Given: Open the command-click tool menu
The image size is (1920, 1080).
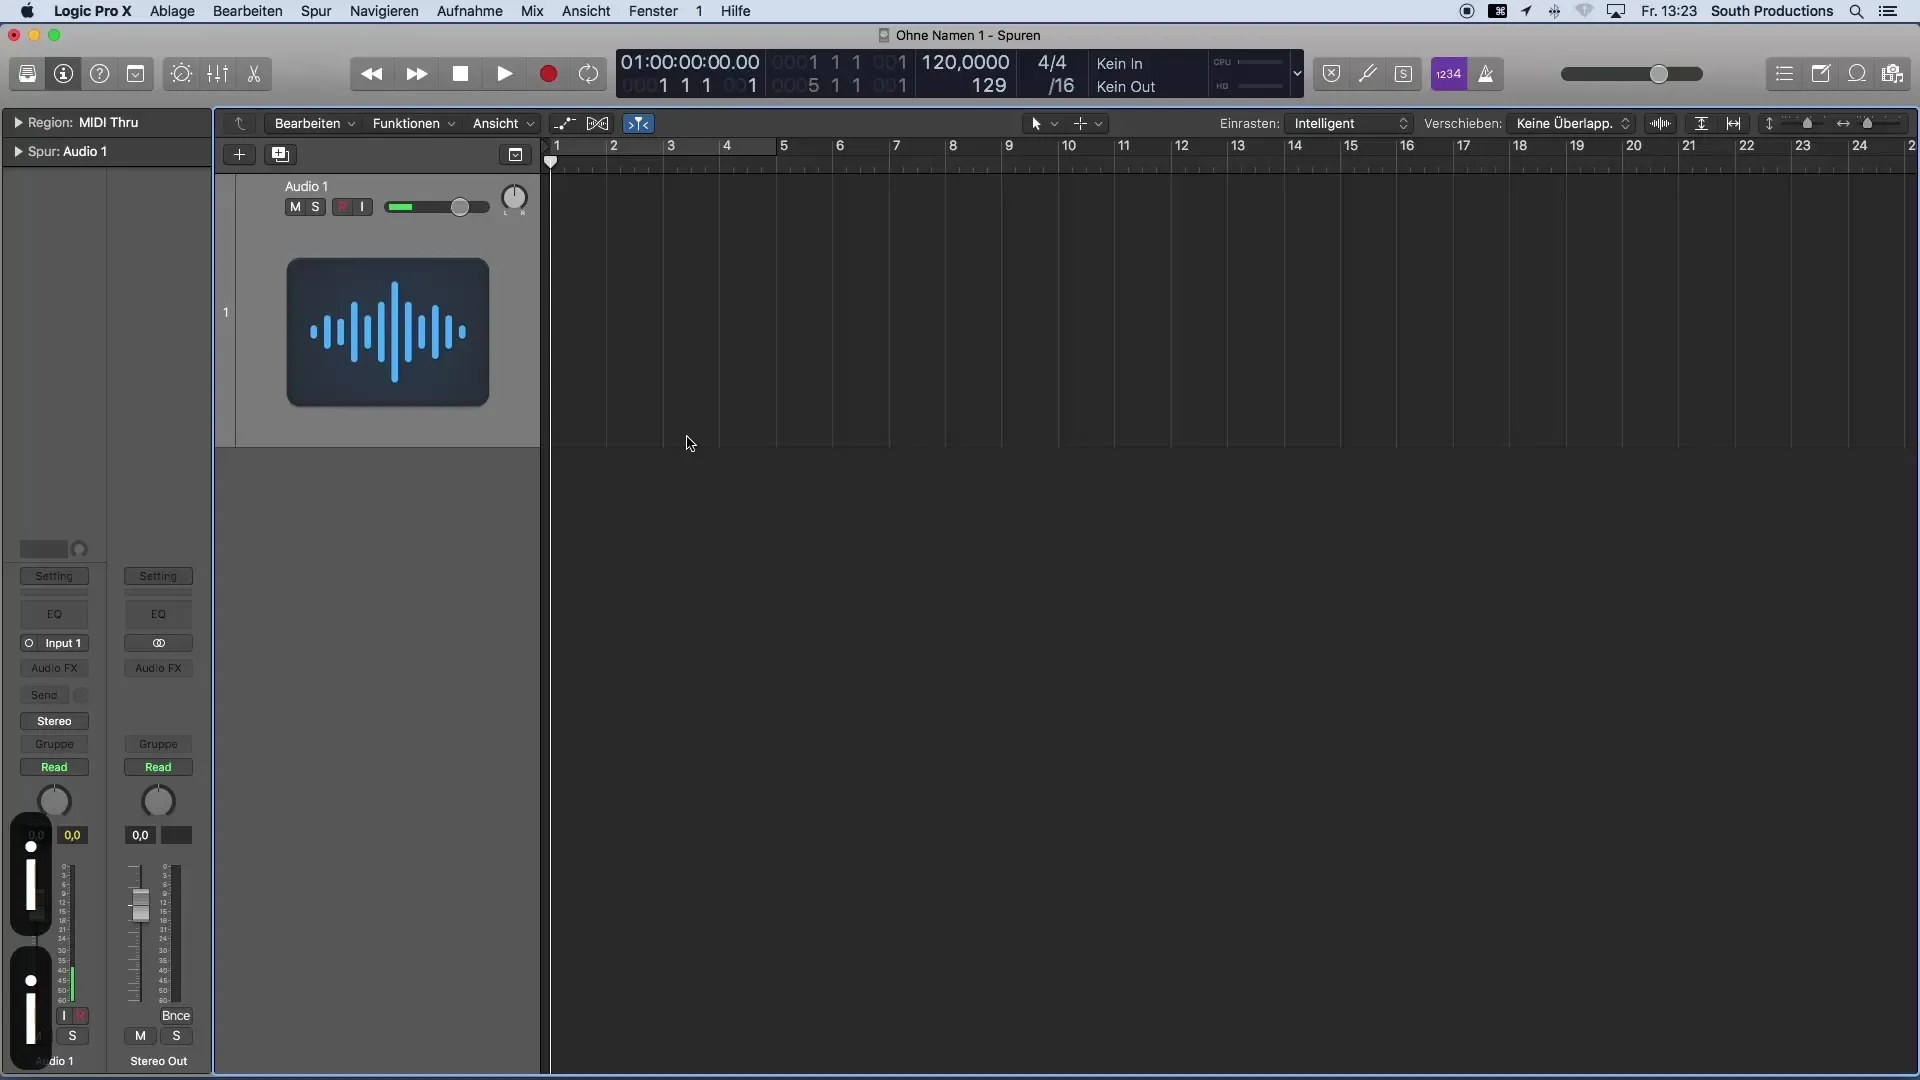Looking at the screenshot, I should pyautogui.click(x=1087, y=124).
